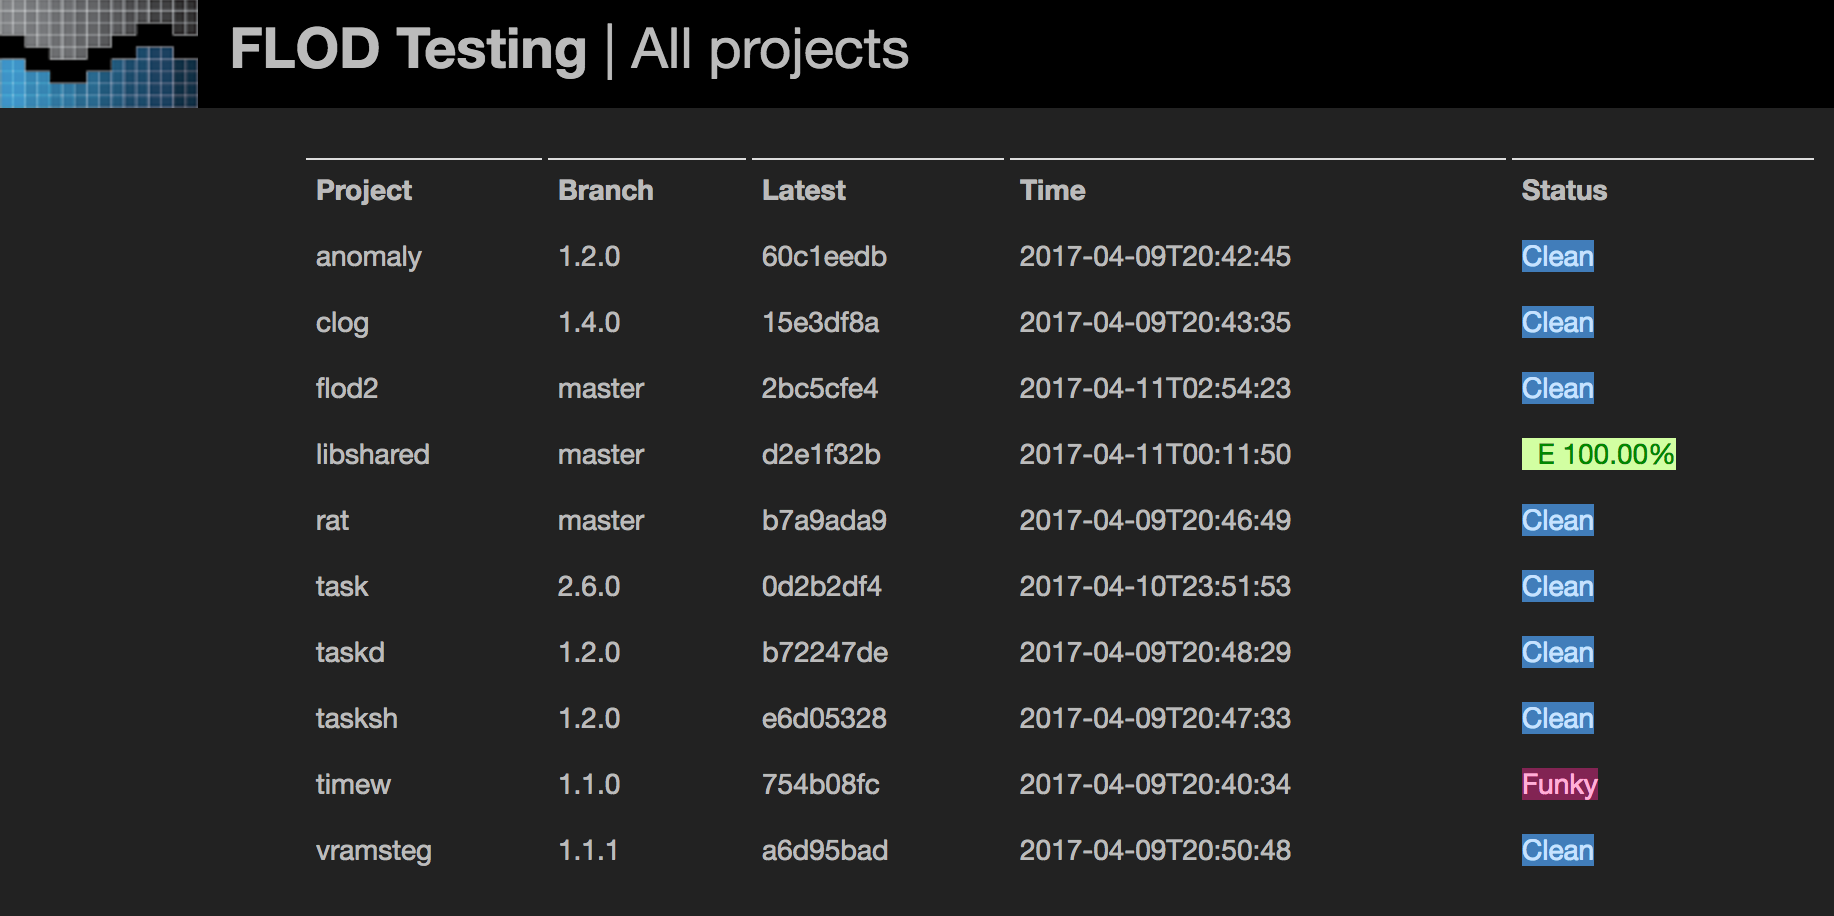Click commit hash 0d2b2df4
The image size is (1834, 916).
822,586
